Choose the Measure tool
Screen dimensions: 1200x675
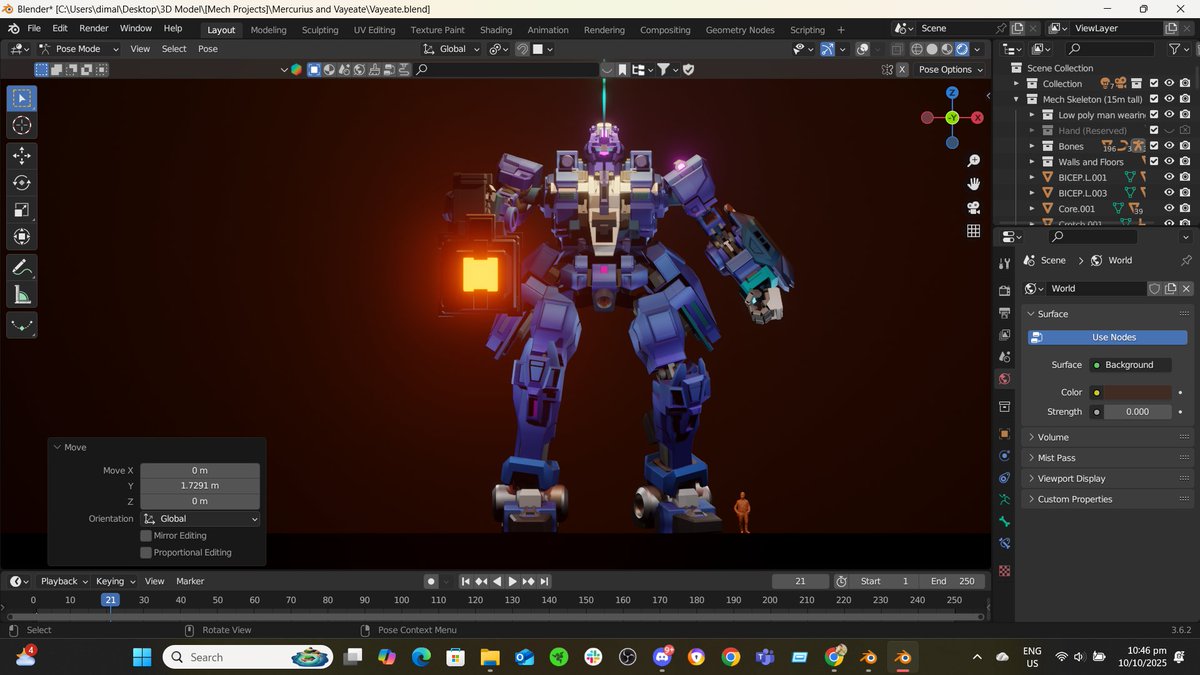(x=22, y=295)
